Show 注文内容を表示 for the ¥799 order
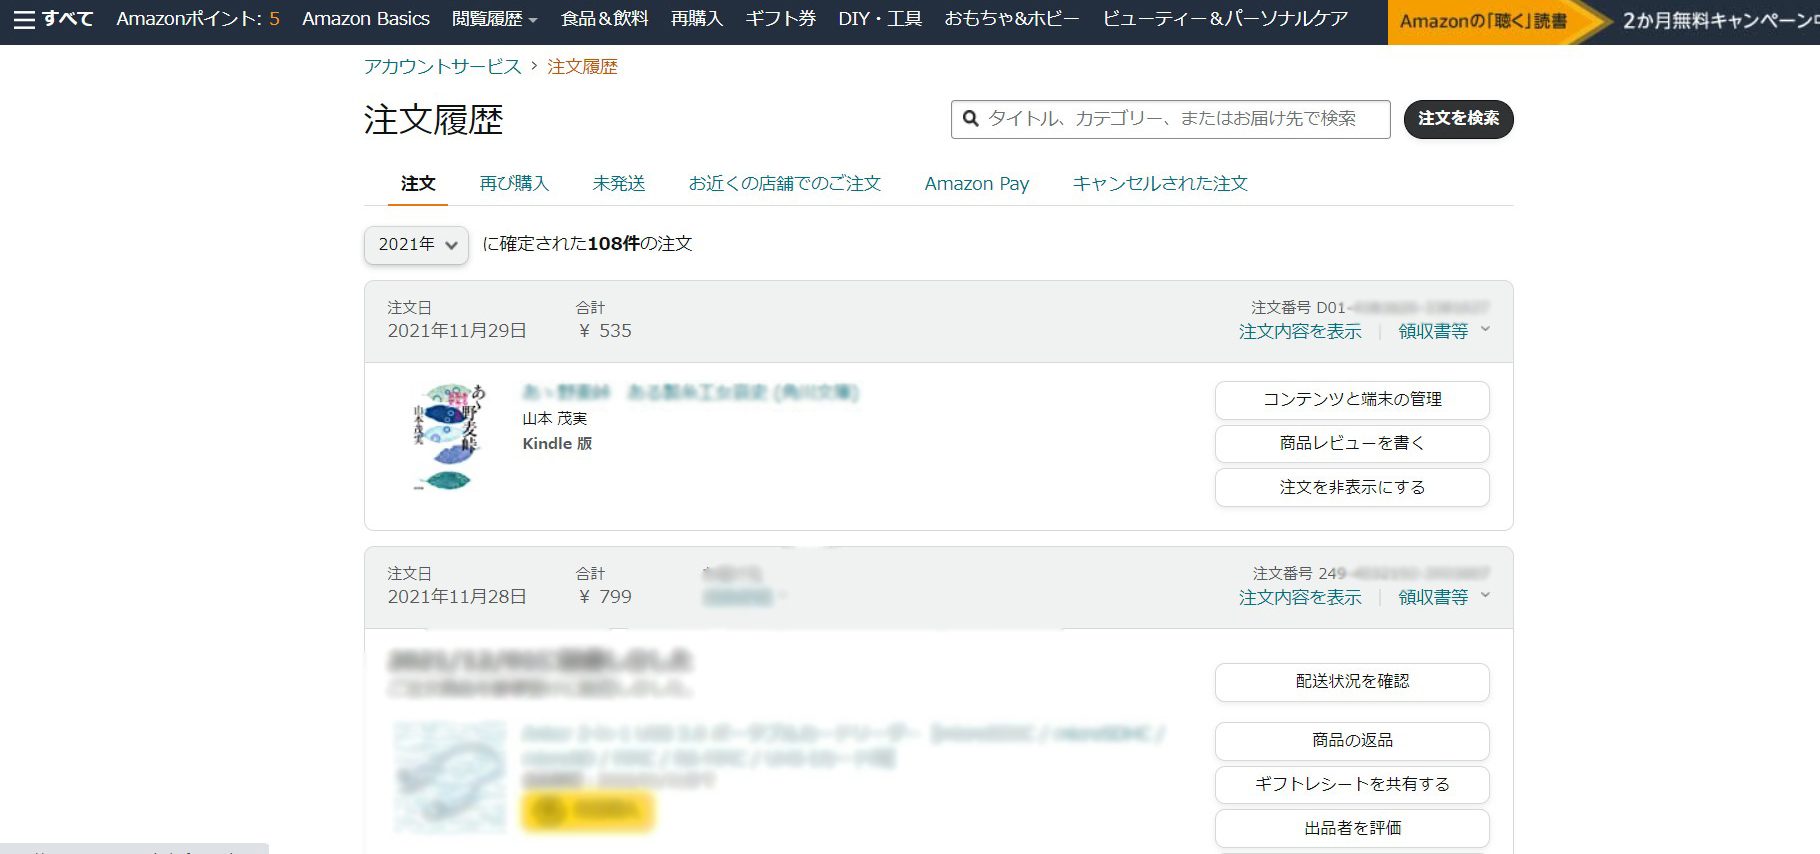This screenshot has height=854, width=1820. [1300, 597]
